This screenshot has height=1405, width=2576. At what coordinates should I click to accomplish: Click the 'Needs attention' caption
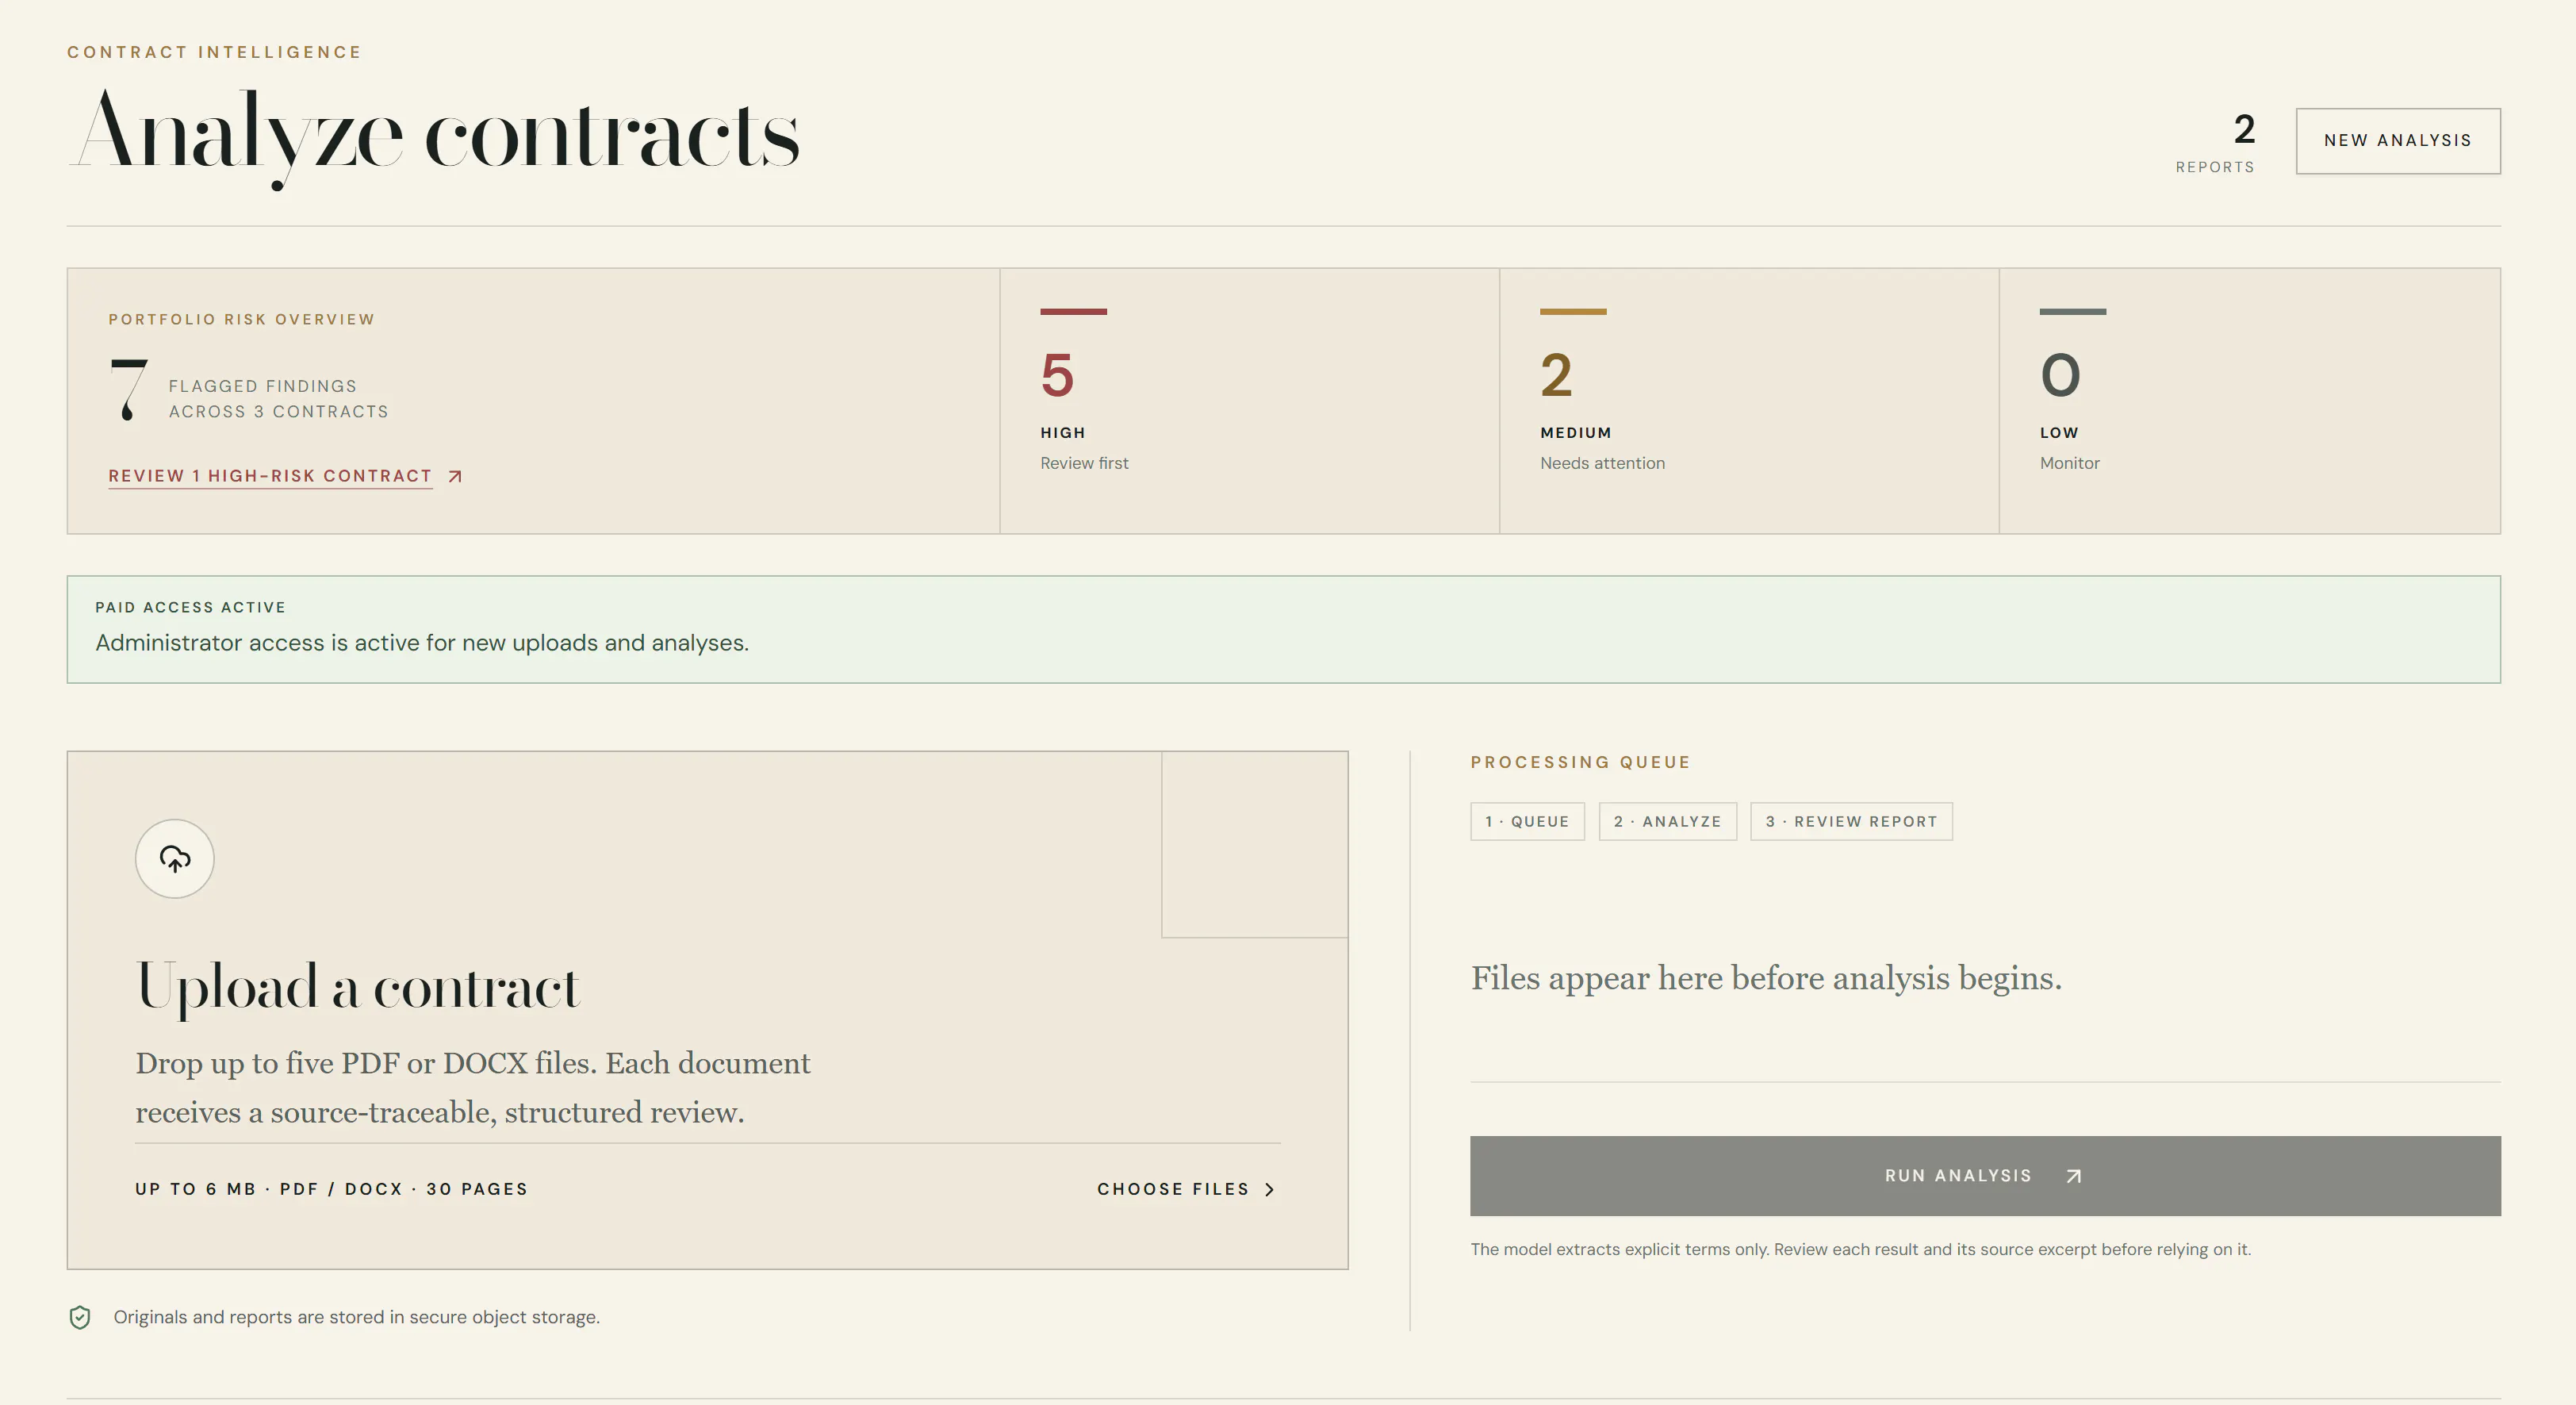(1602, 463)
